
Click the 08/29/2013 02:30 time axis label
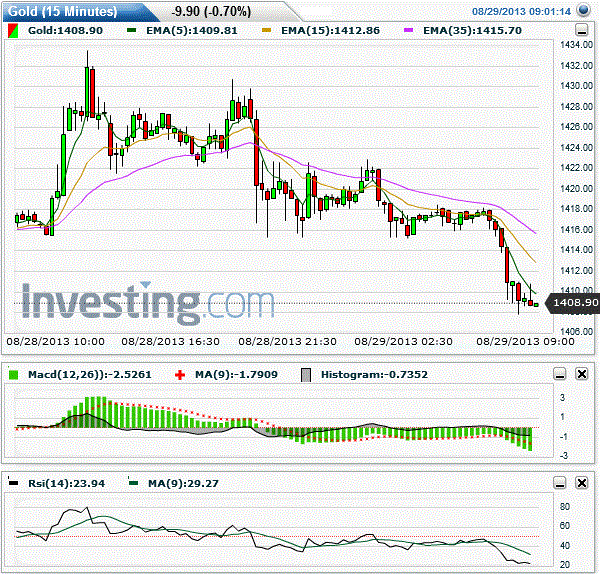pyautogui.click(x=403, y=341)
